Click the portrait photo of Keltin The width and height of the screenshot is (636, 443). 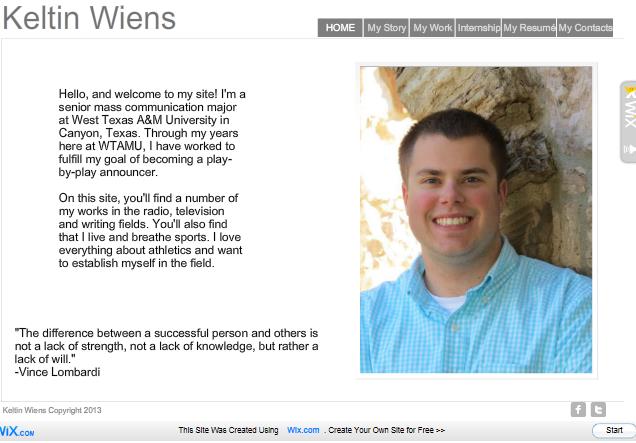point(476,219)
